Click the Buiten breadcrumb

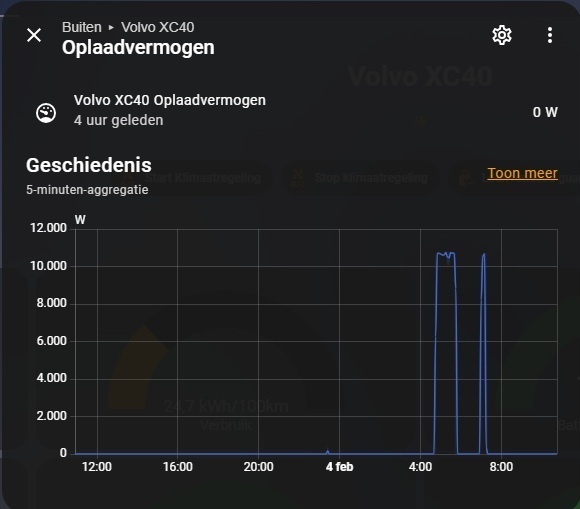click(x=82, y=27)
